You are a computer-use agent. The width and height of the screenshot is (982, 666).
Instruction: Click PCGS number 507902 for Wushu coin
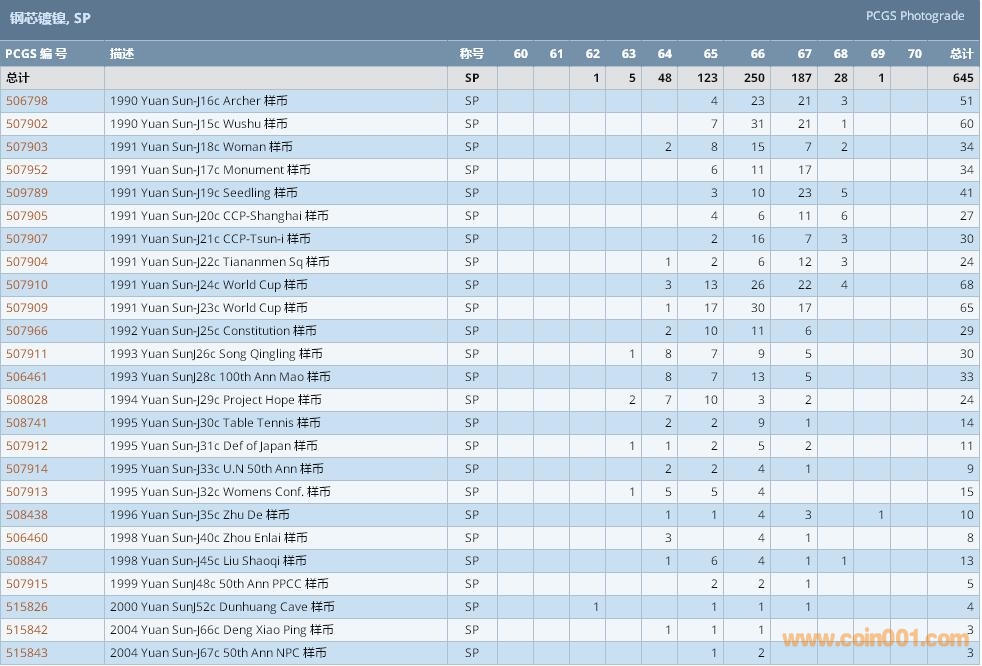coord(27,124)
